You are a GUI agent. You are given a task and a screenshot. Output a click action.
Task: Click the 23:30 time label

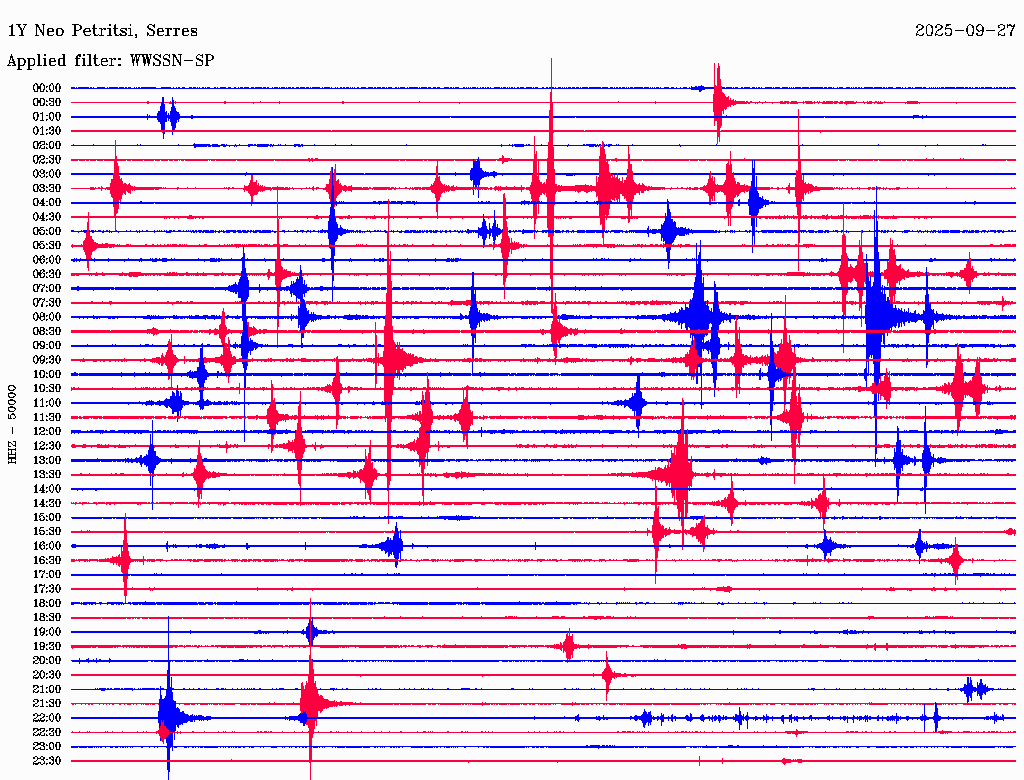click(x=47, y=761)
